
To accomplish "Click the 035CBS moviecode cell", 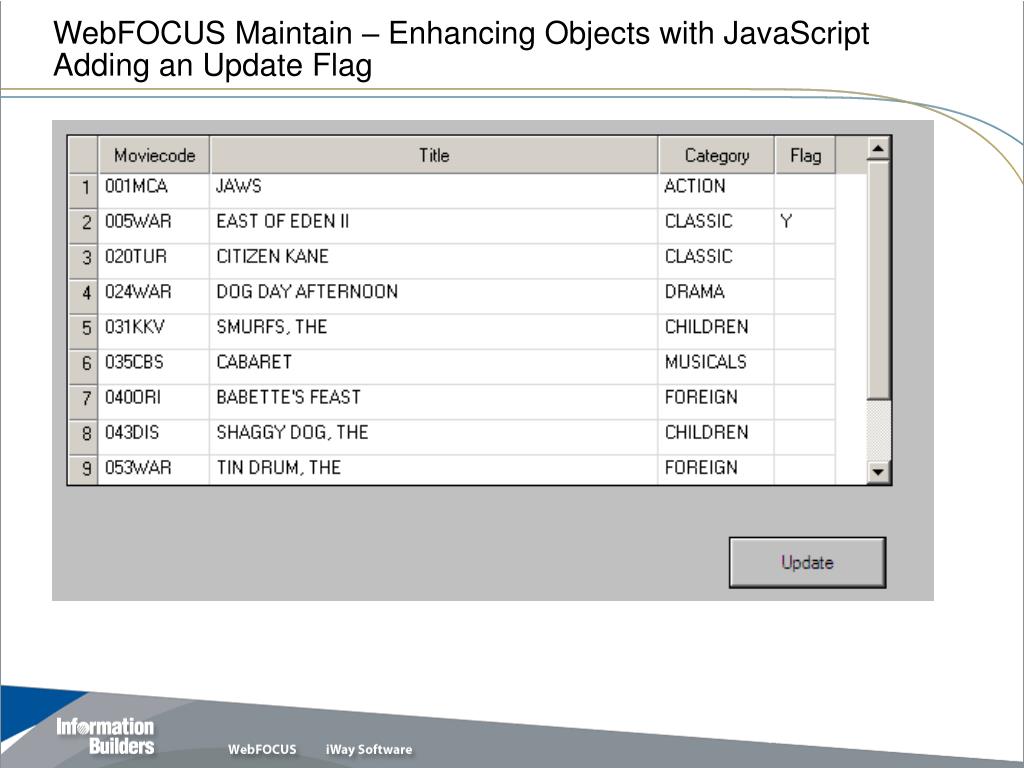I will pos(154,368).
